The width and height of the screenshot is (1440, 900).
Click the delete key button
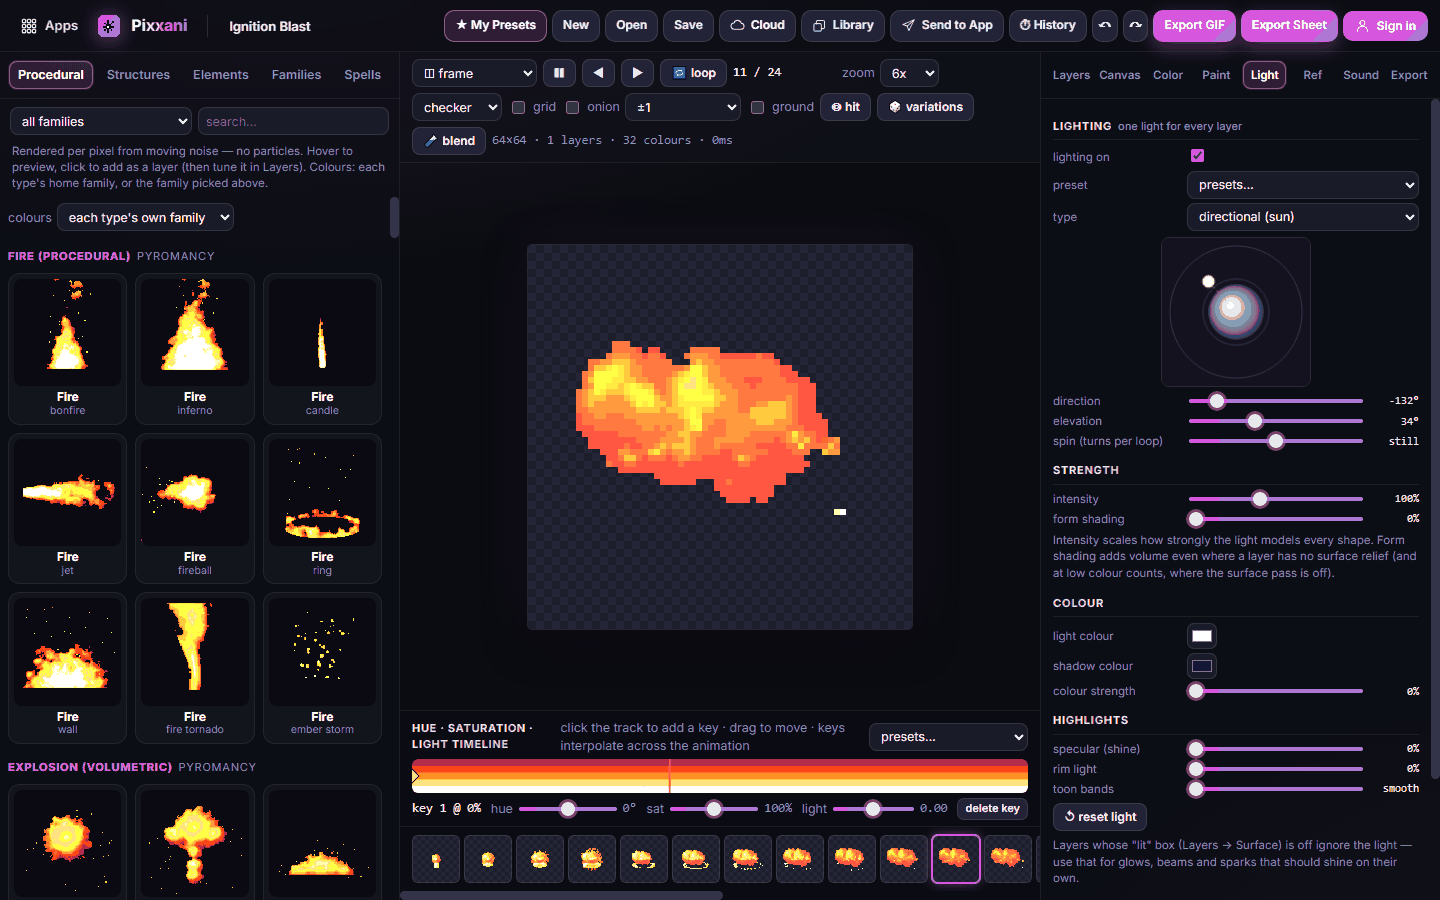click(992, 808)
